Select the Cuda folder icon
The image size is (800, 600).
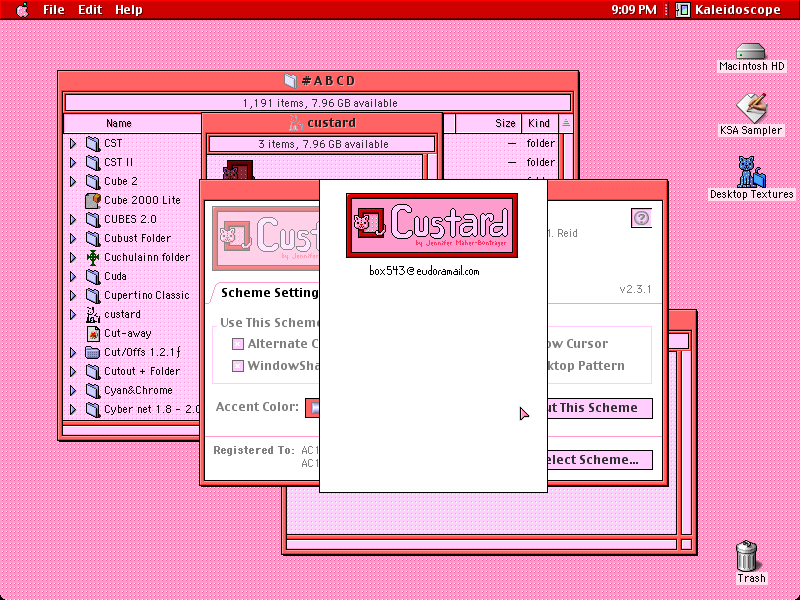click(93, 277)
